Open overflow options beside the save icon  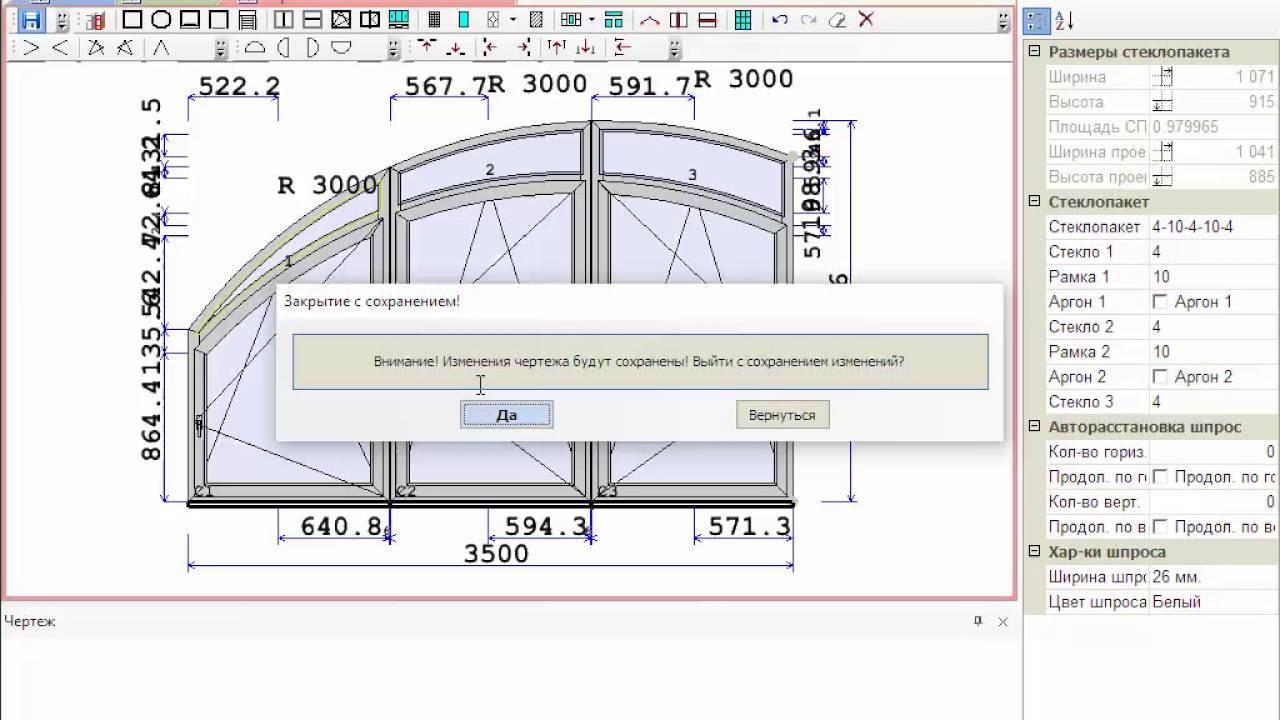62,20
